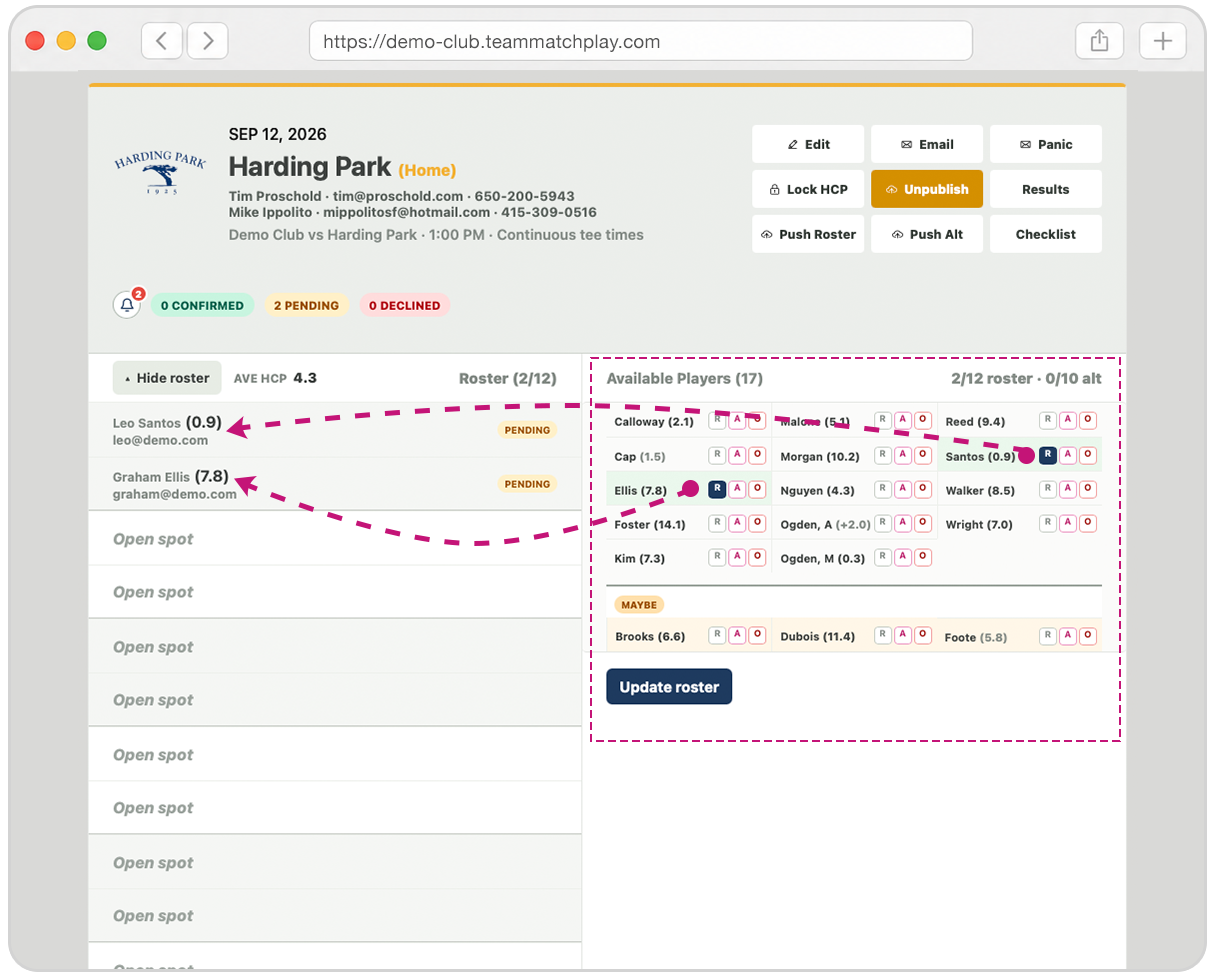Toggle off R for Ellis (7.8)
Image resolution: width=1214 pixels, height=976 pixels.
tap(717, 489)
